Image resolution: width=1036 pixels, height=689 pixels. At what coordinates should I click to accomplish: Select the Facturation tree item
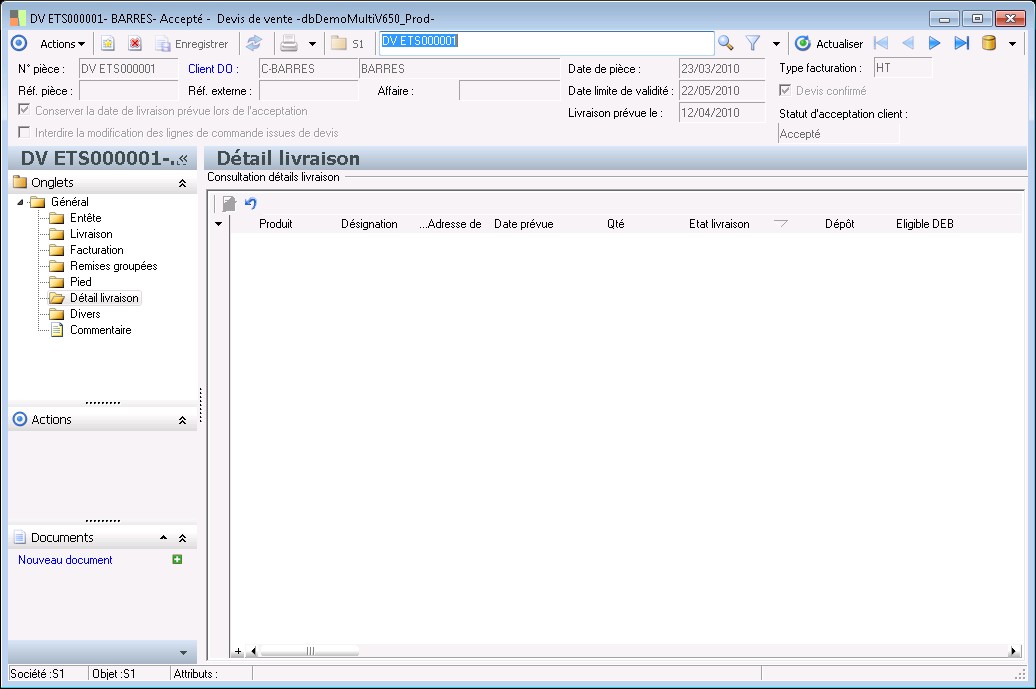tap(96, 250)
